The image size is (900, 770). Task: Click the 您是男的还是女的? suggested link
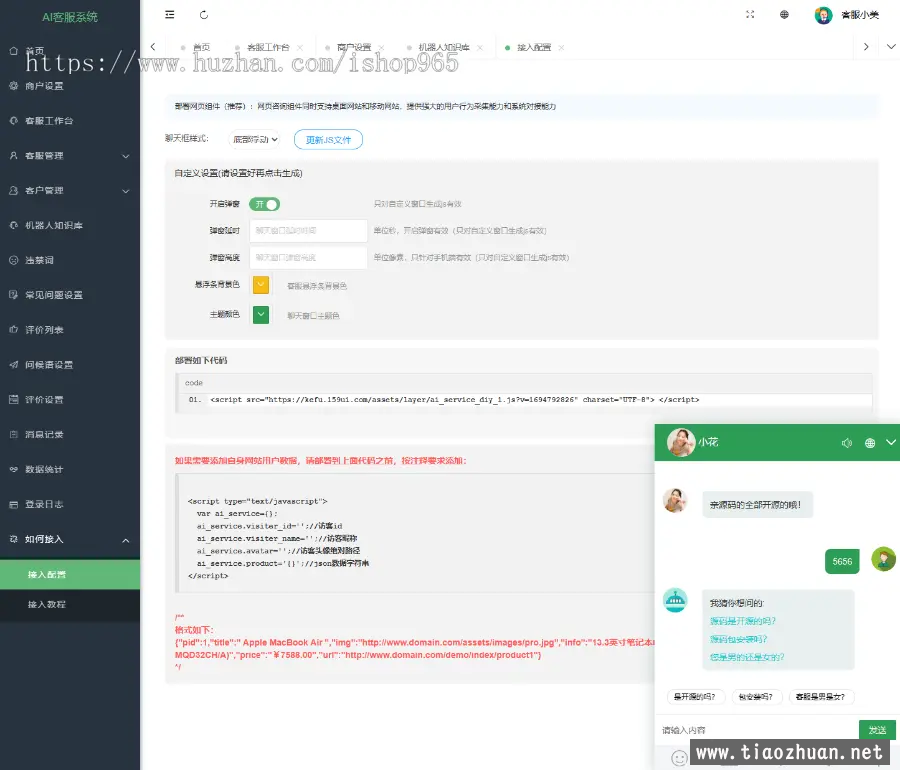coord(747,658)
